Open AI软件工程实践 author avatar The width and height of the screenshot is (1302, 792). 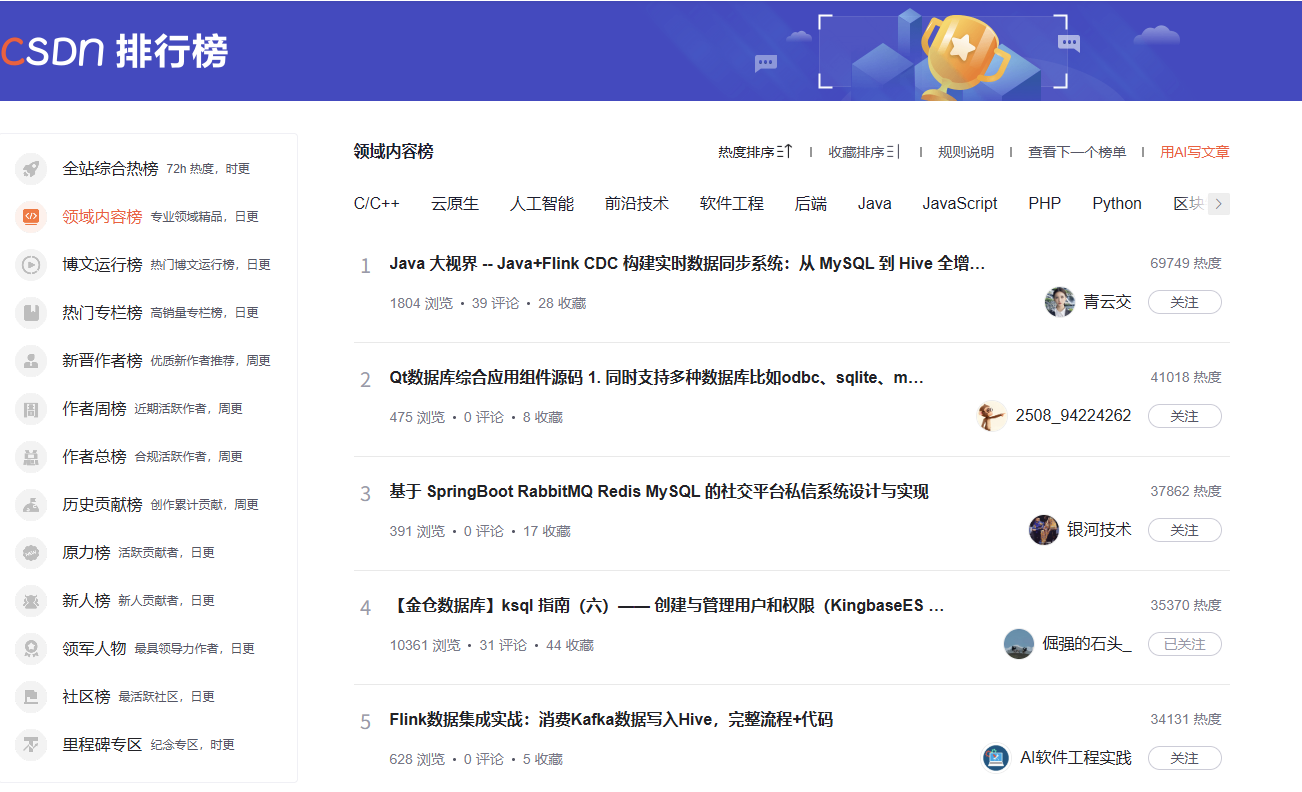pyautogui.click(x=996, y=758)
